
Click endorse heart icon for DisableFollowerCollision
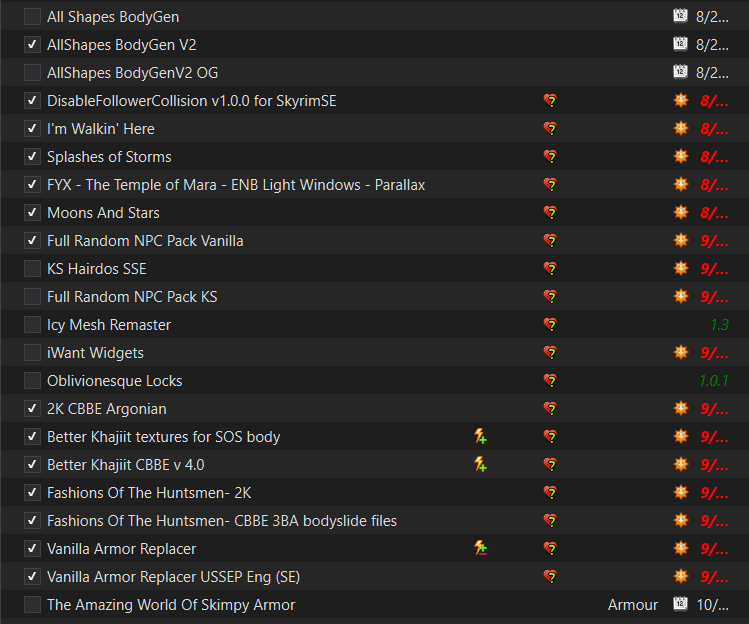[550, 101]
